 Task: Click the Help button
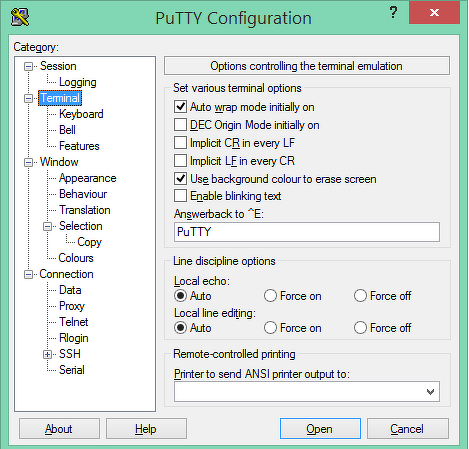click(x=146, y=429)
